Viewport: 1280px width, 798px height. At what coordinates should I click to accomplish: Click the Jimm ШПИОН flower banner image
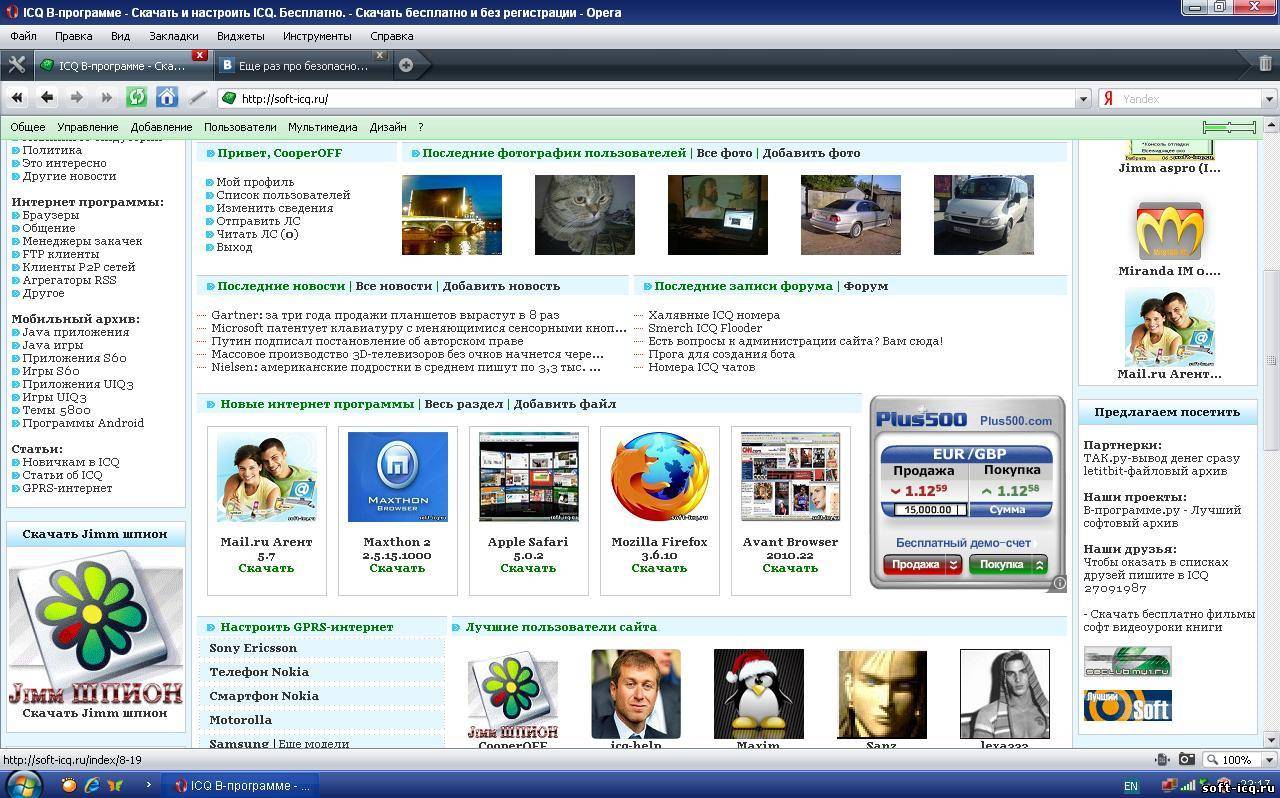tap(96, 627)
